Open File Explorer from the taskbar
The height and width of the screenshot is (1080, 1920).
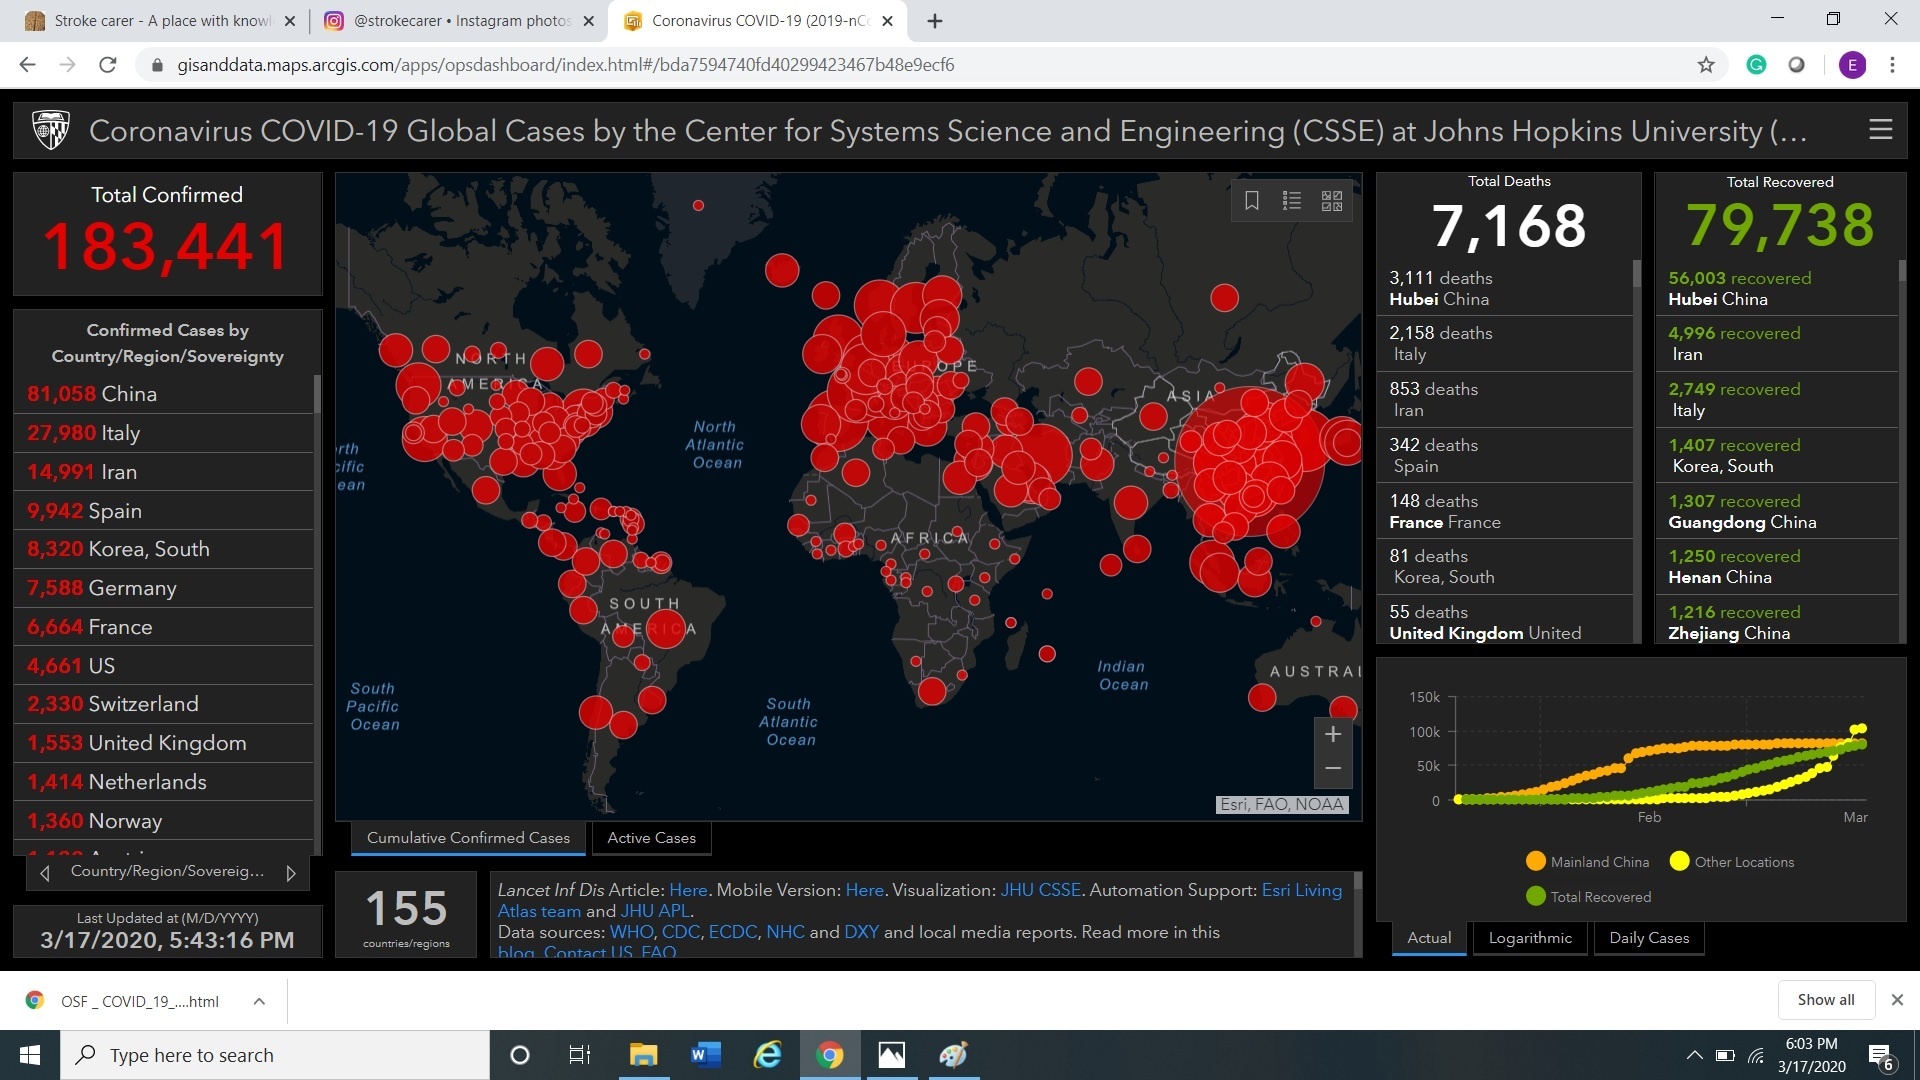click(643, 1055)
